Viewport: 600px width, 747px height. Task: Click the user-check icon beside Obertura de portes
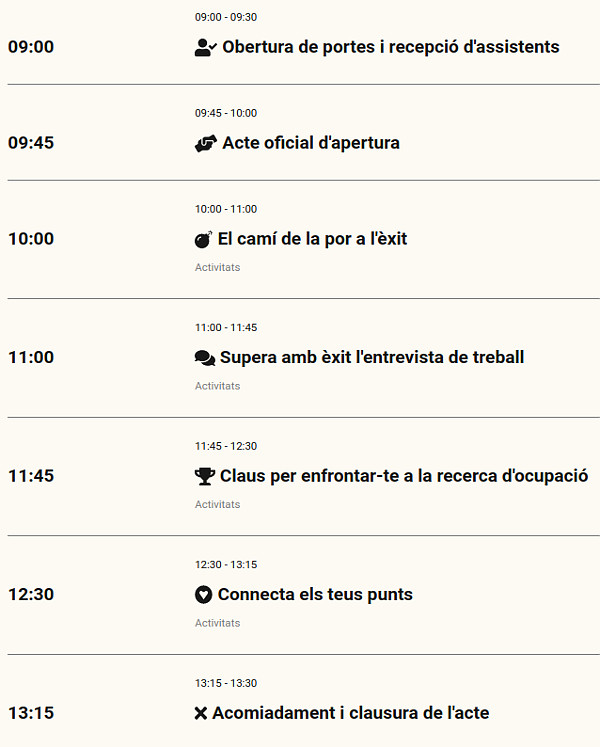(206, 47)
